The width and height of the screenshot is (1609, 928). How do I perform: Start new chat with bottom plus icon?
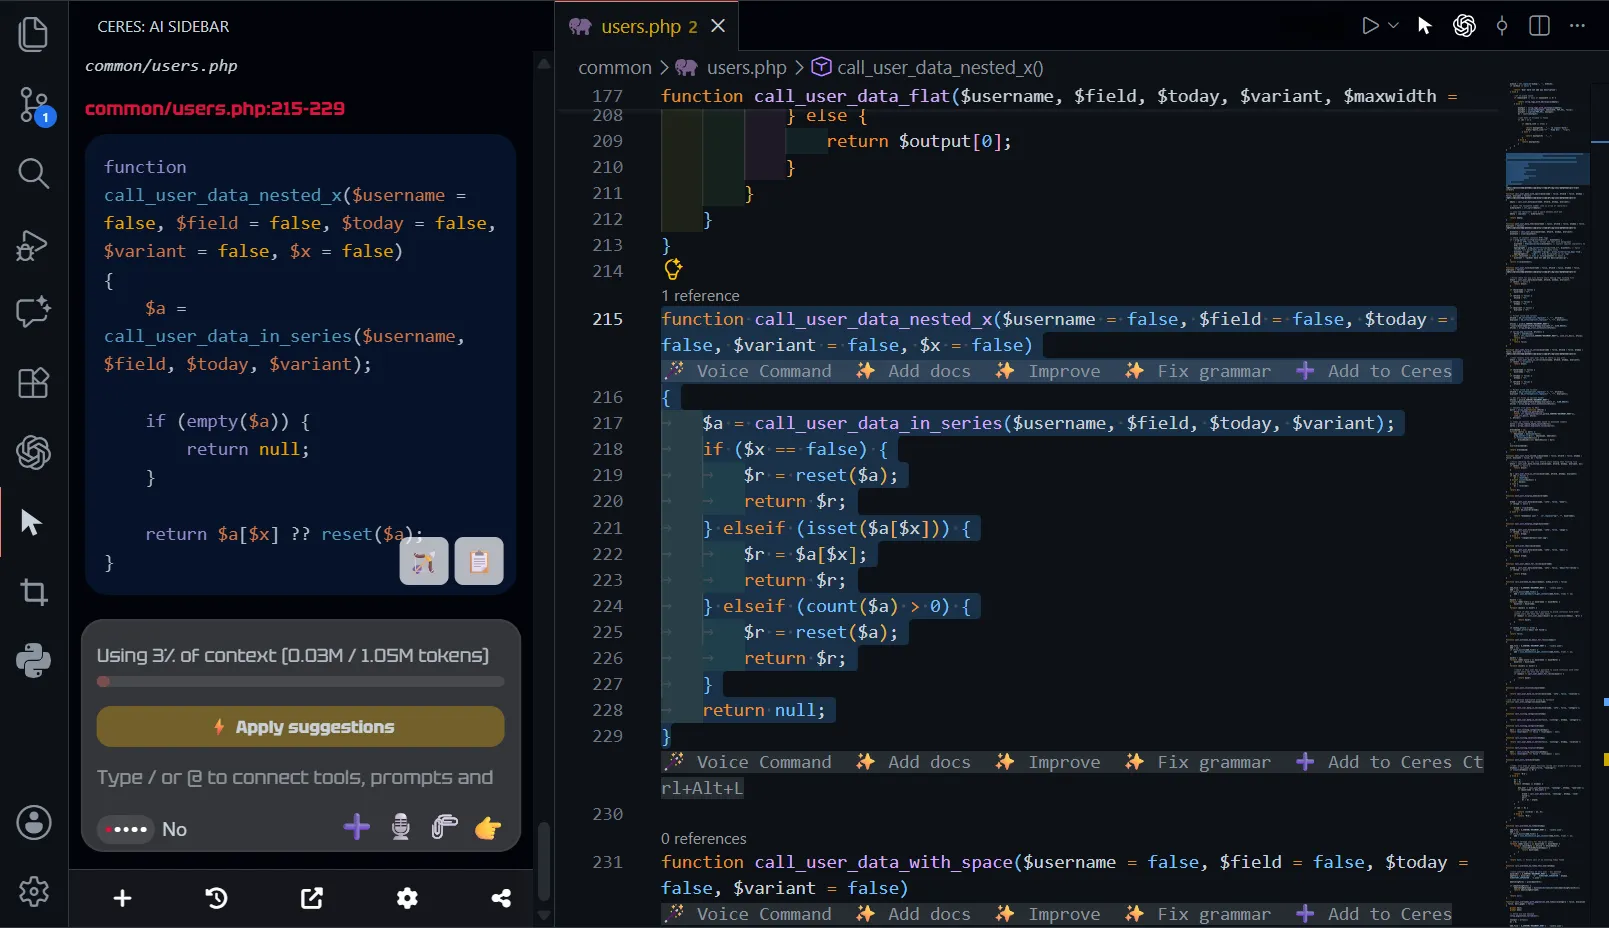(122, 898)
